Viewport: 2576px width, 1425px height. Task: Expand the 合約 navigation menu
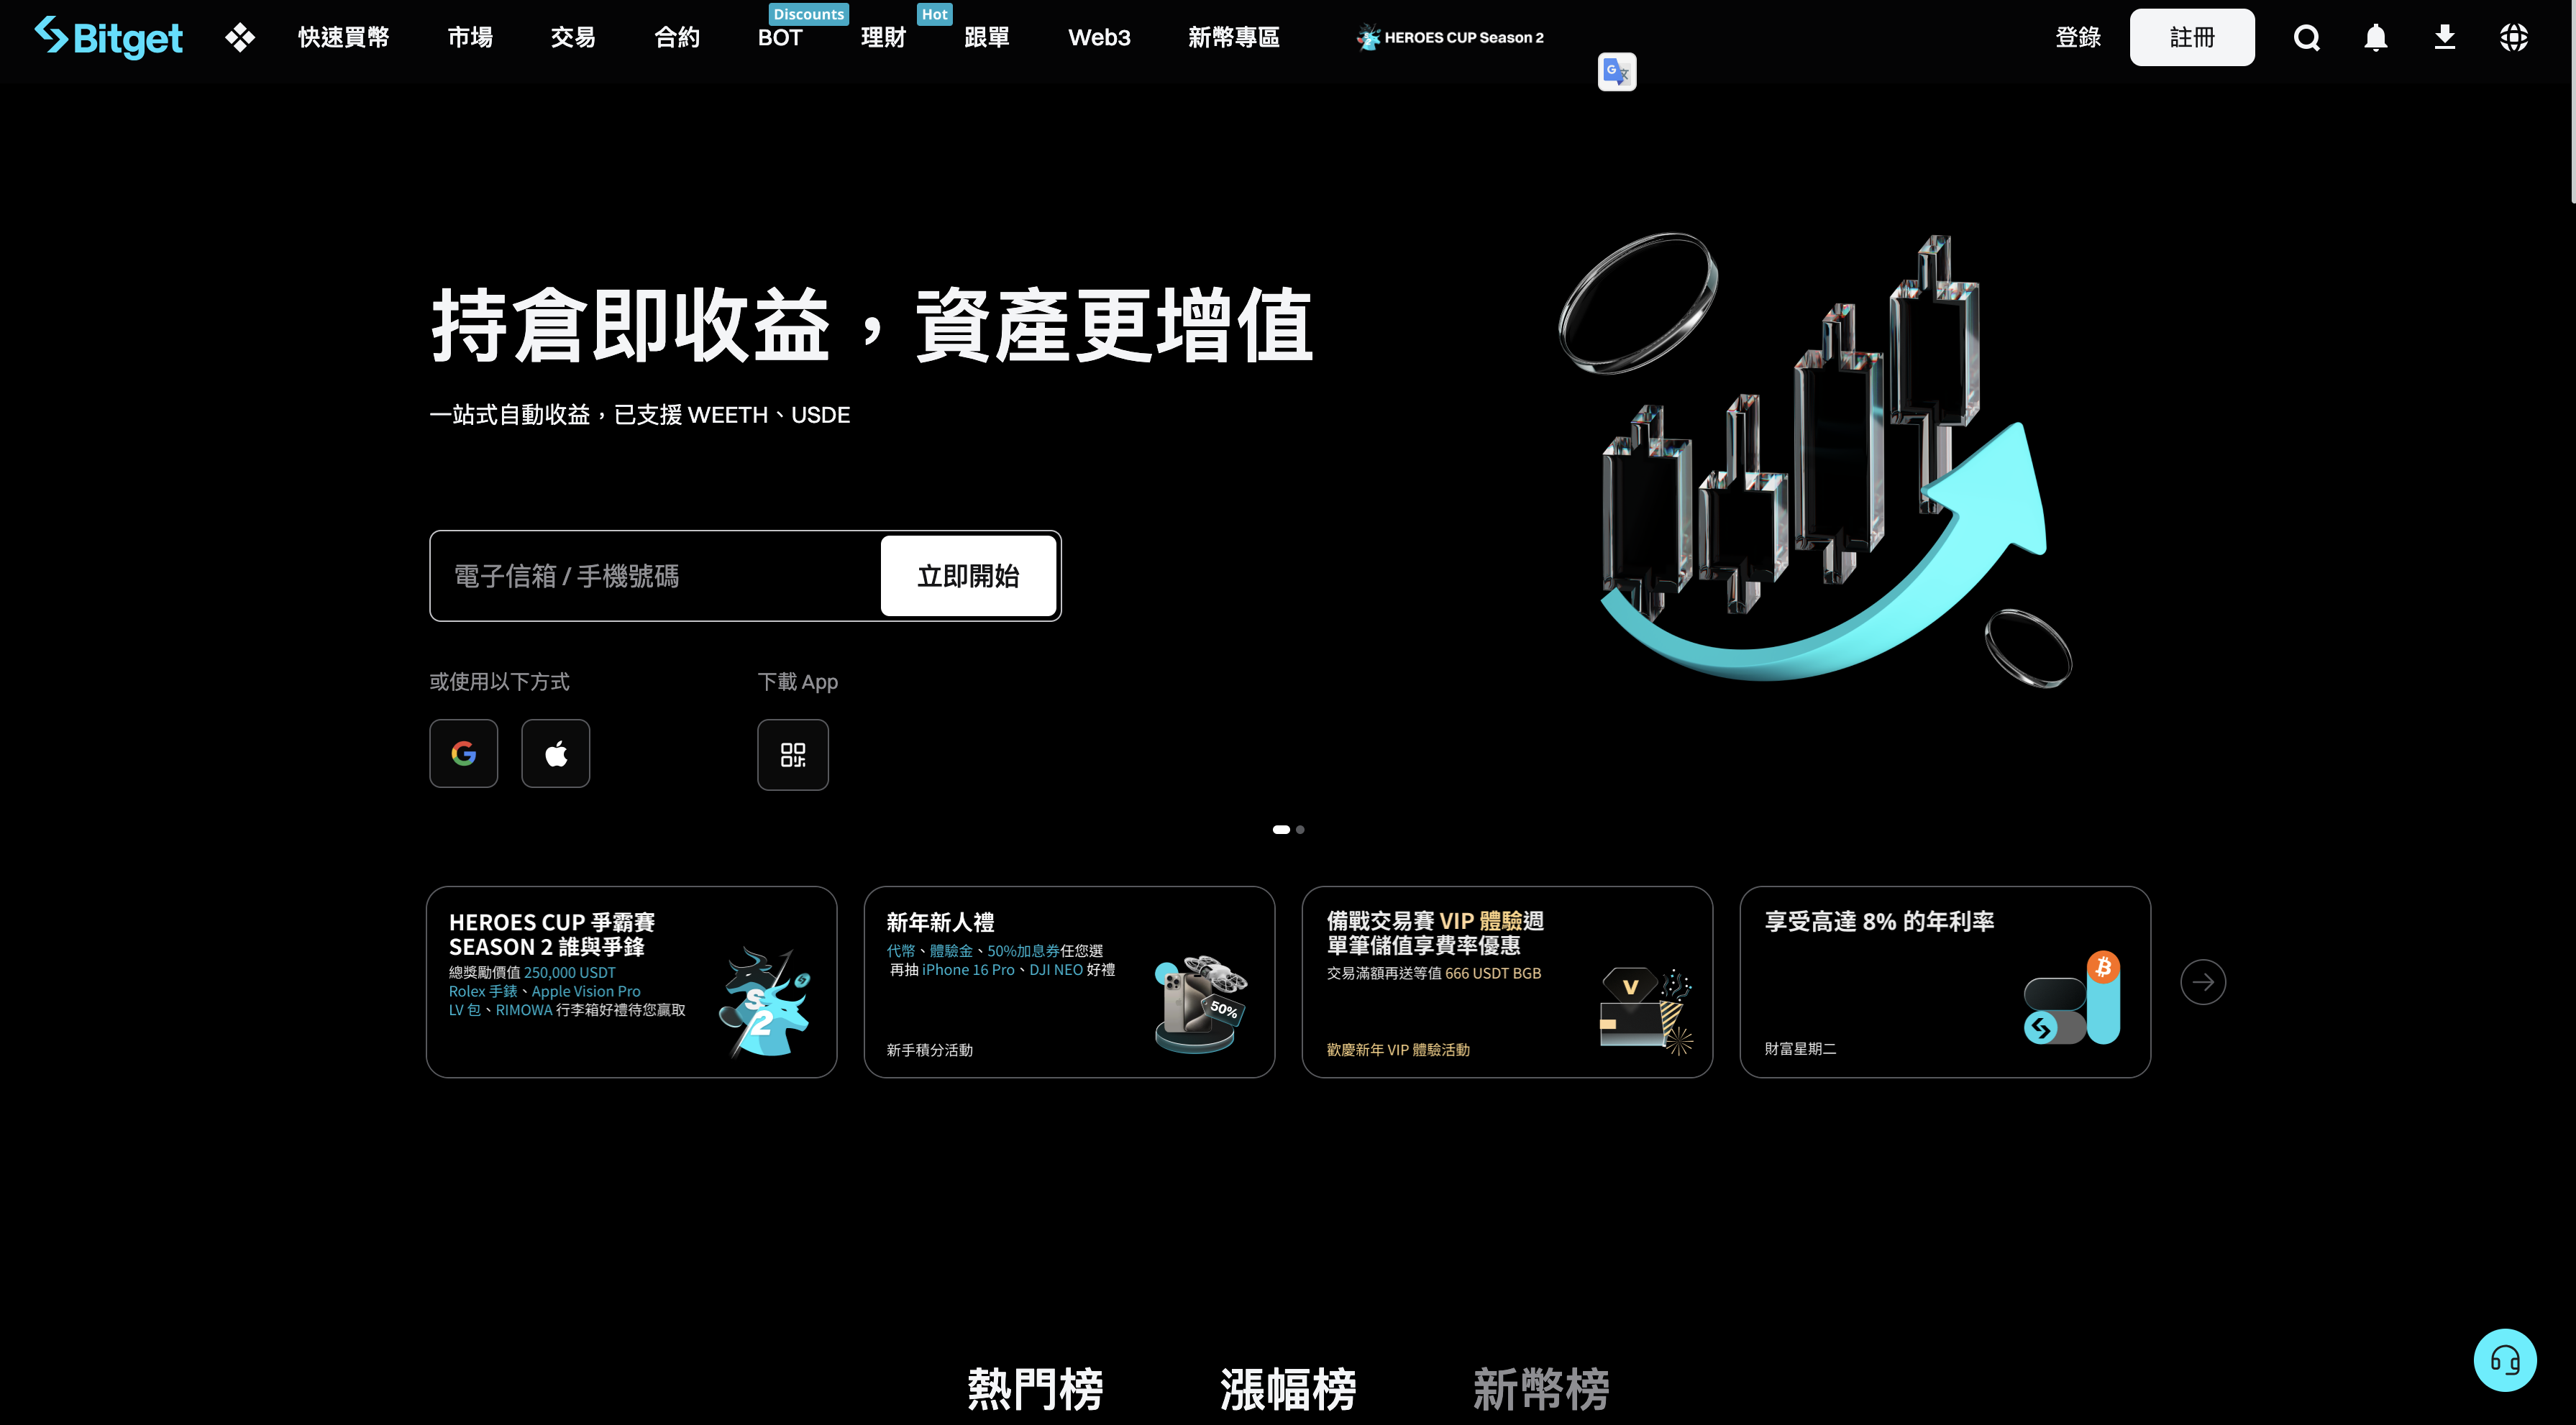(676, 37)
